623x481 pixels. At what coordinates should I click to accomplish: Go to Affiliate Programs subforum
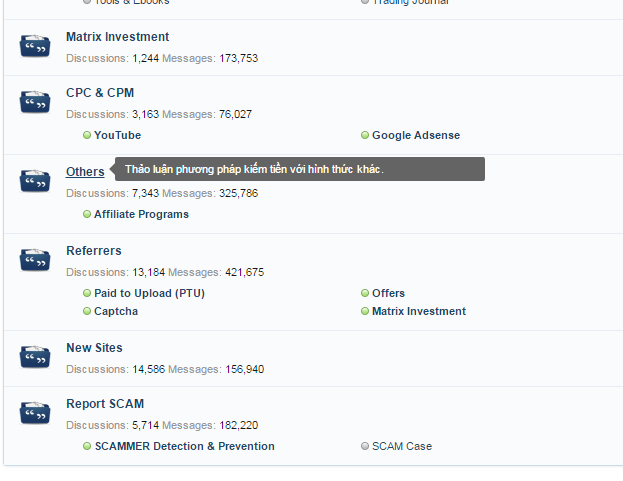141,214
